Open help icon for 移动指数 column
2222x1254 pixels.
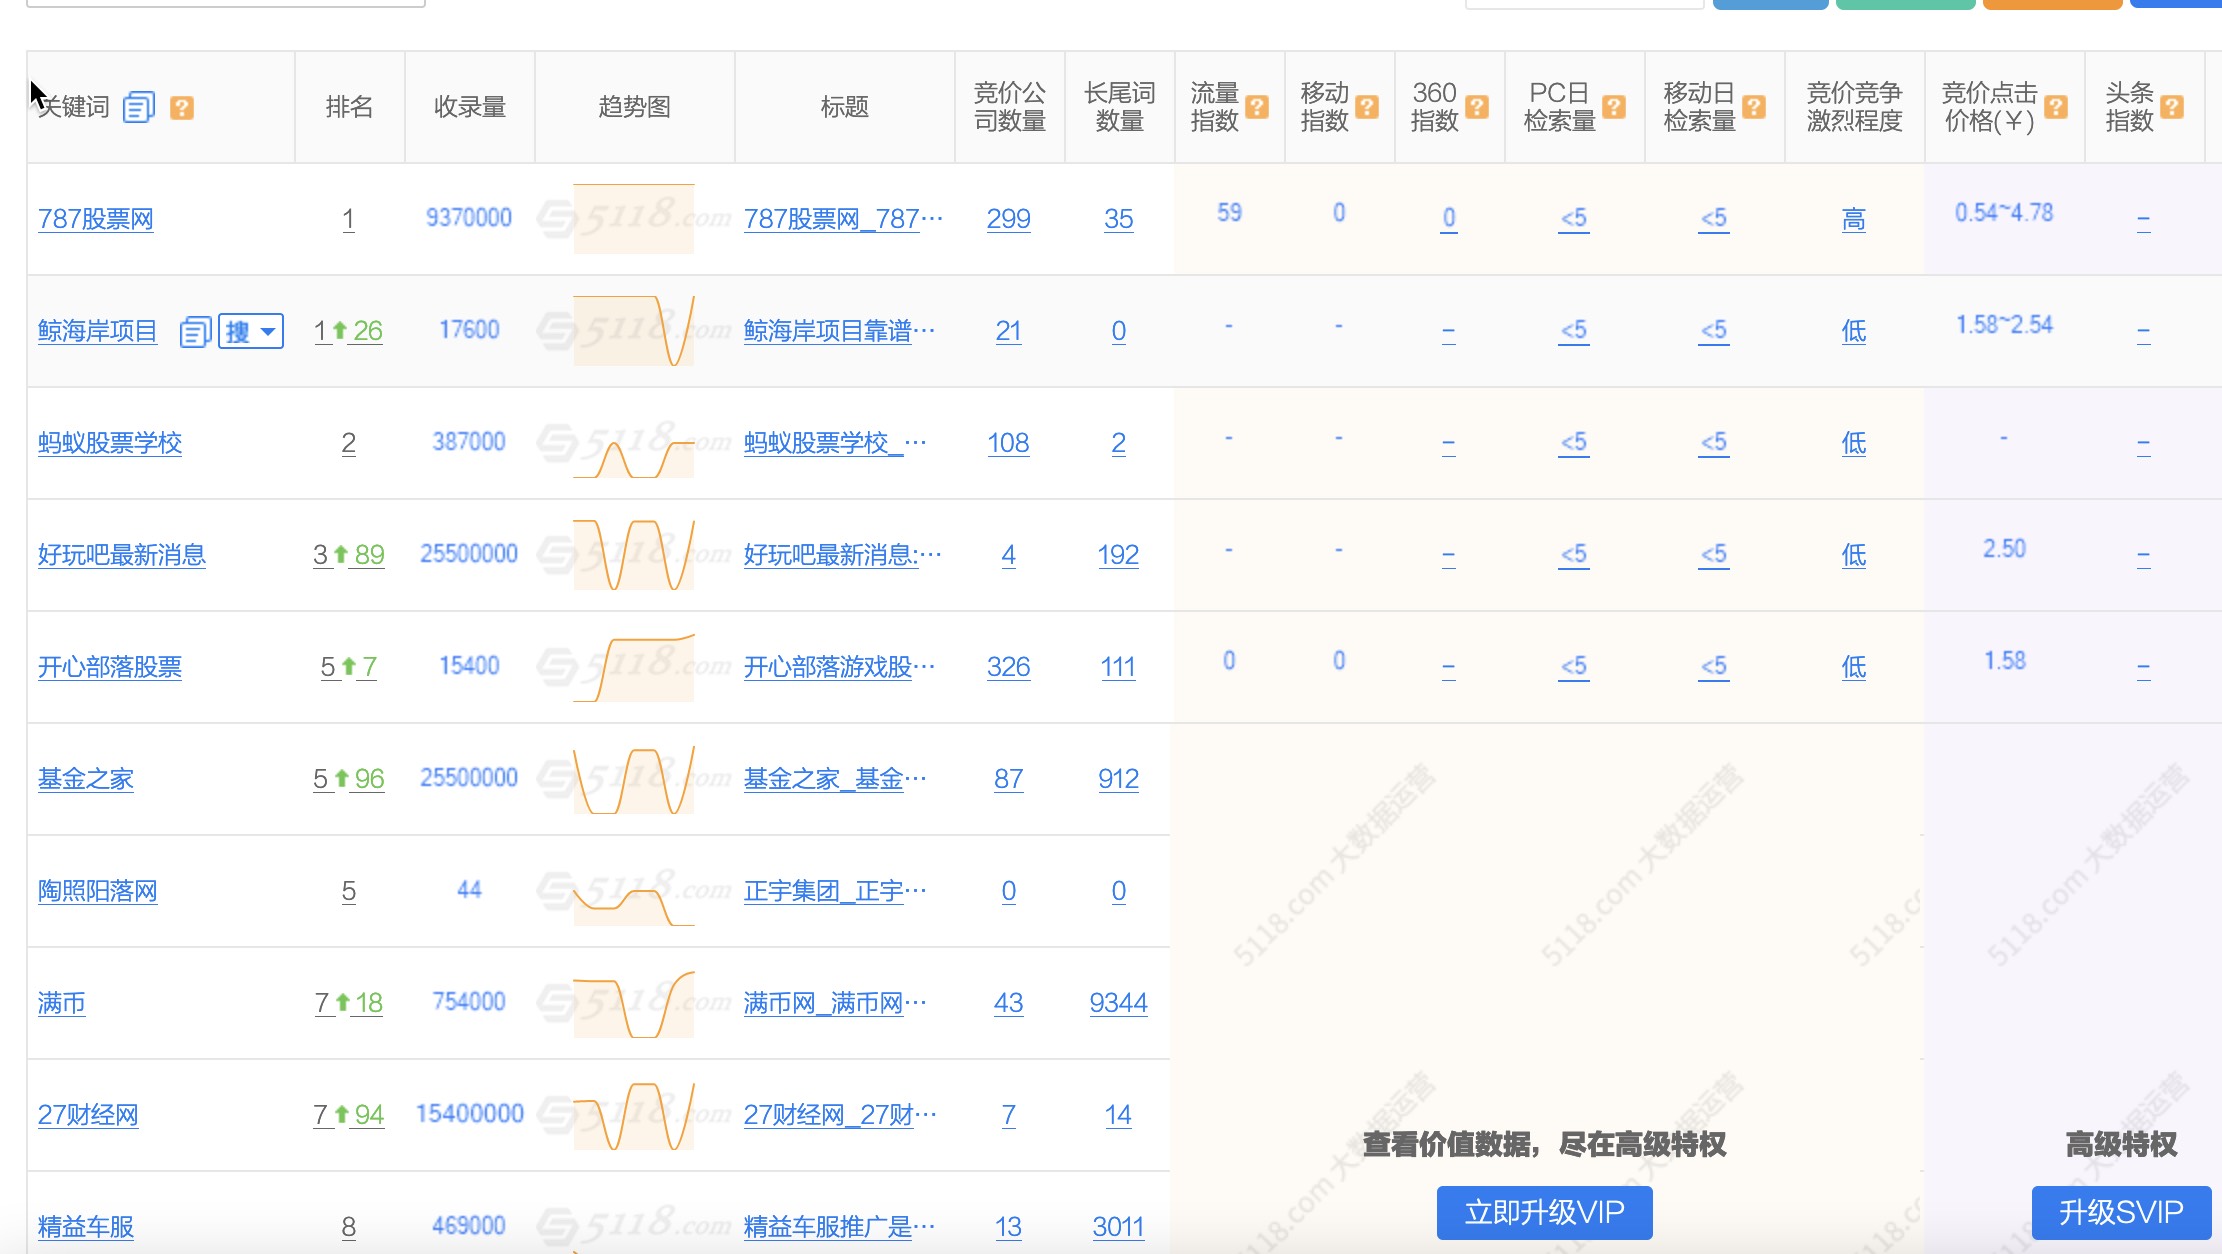pyautogui.click(x=1367, y=107)
